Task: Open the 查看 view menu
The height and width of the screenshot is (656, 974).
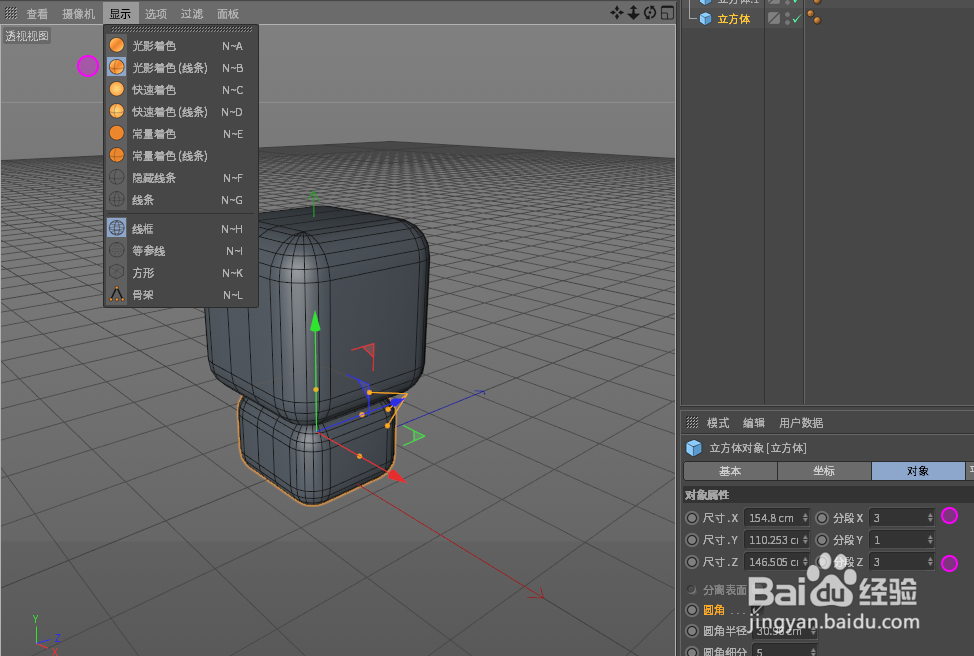Action: (37, 14)
